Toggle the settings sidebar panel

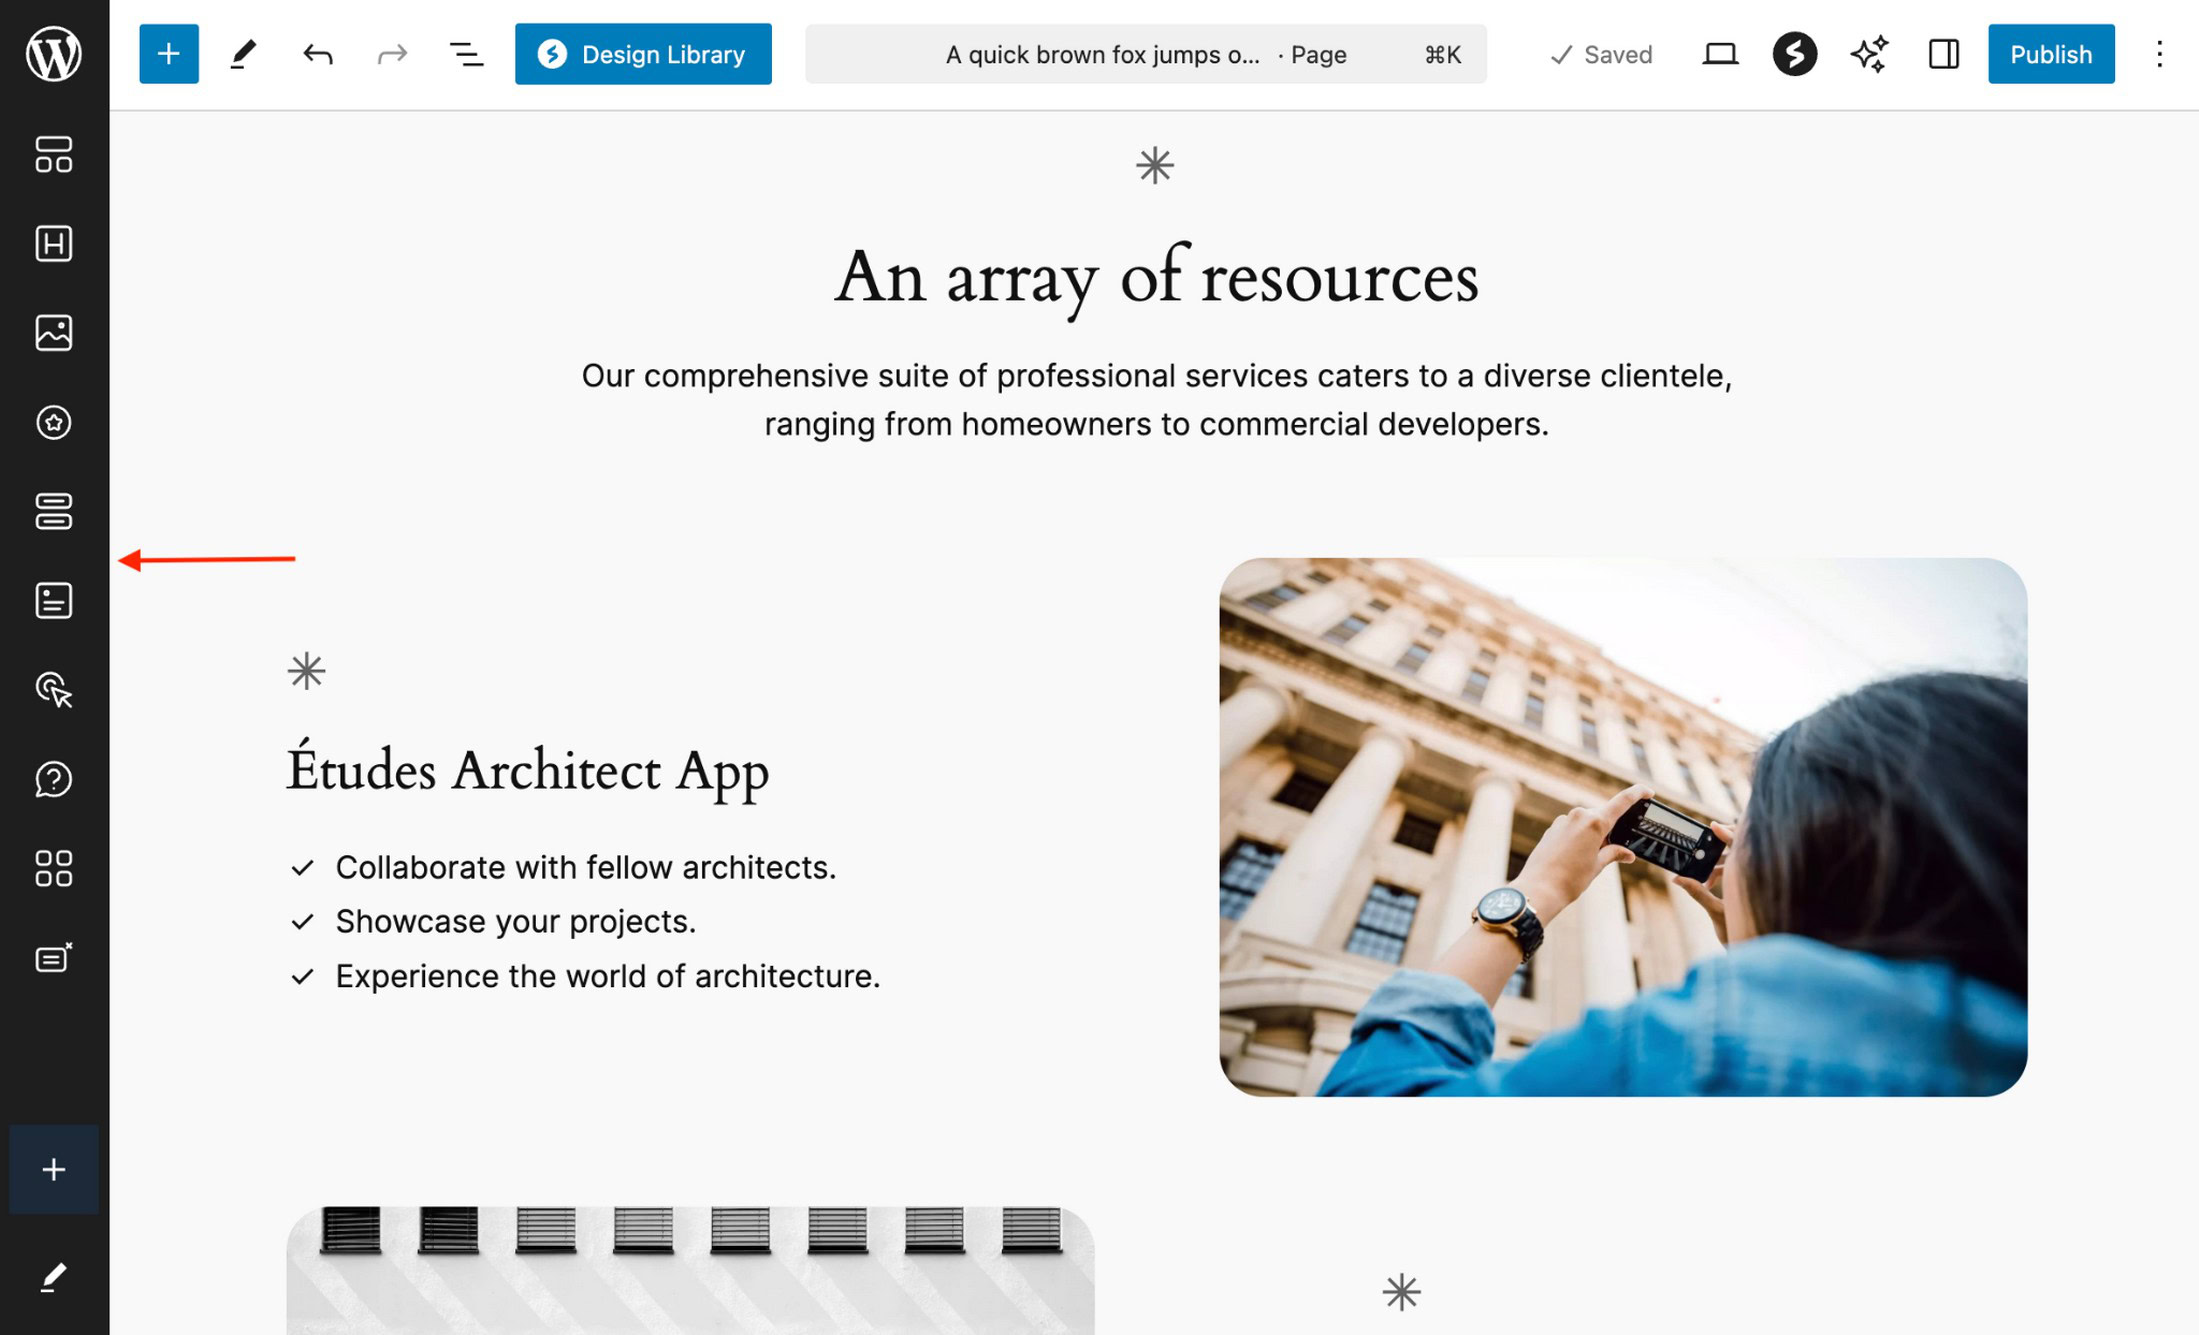pos(1943,54)
